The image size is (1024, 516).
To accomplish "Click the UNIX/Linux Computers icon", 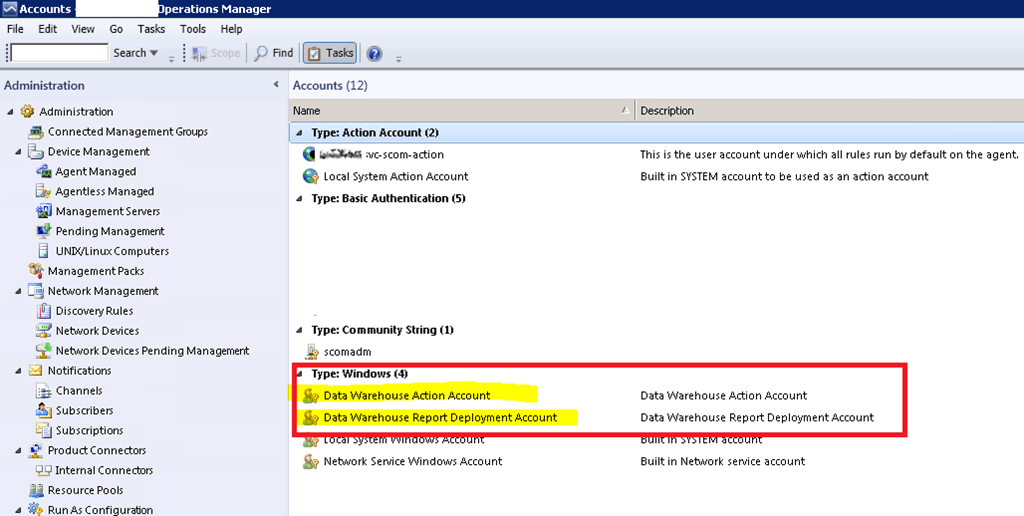I will tap(44, 251).
